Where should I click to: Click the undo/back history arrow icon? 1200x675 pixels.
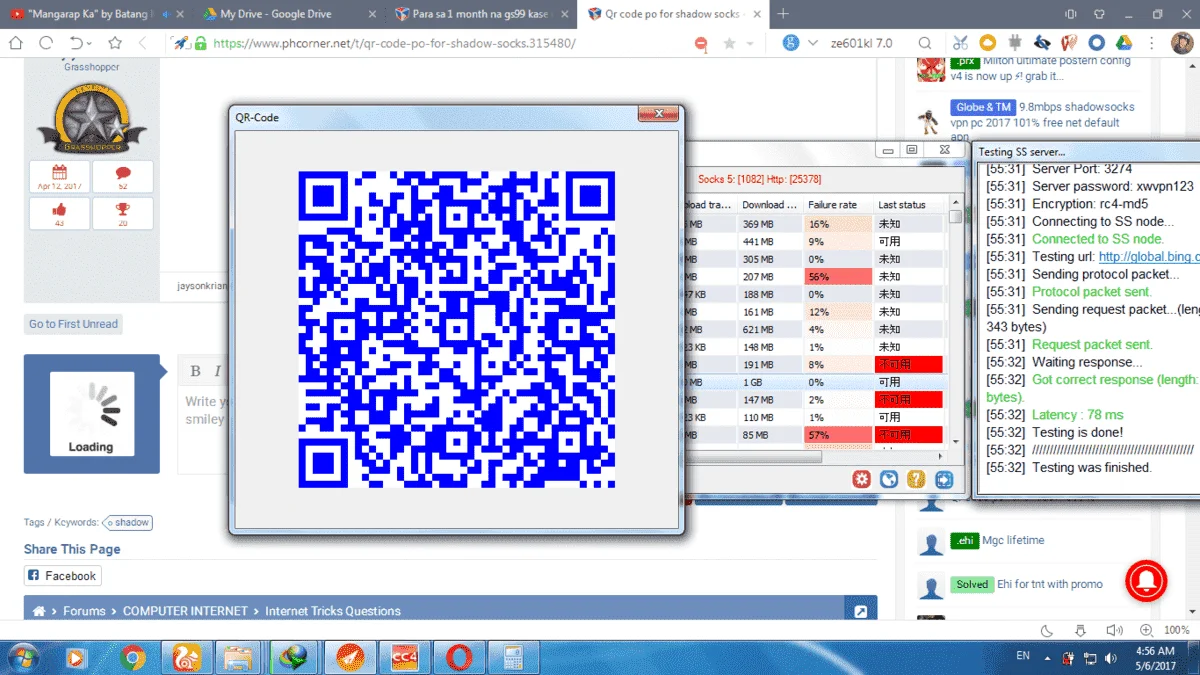75,43
